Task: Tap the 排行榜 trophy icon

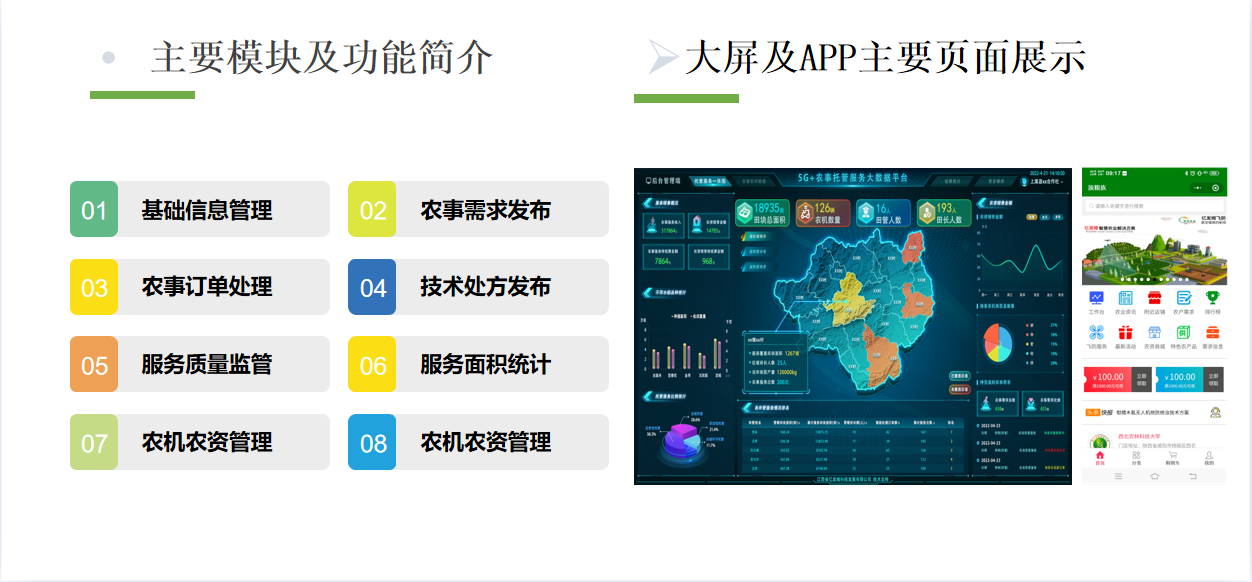Action: 1213,299
